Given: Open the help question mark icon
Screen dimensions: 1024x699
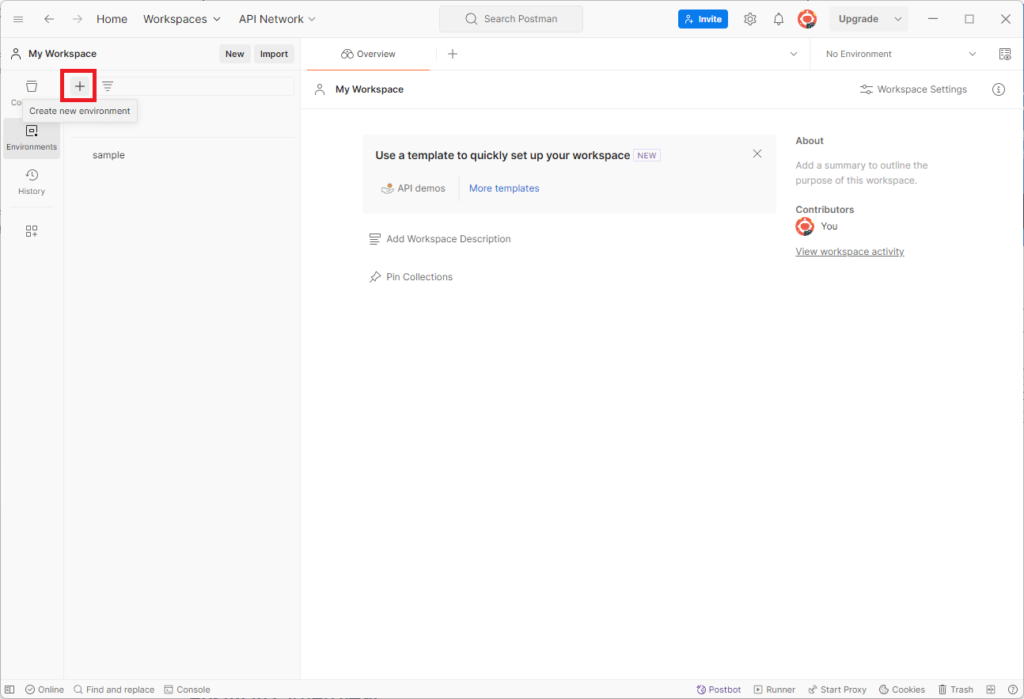Looking at the screenshot, I should pyautogui.click(x=1013, y=689).
